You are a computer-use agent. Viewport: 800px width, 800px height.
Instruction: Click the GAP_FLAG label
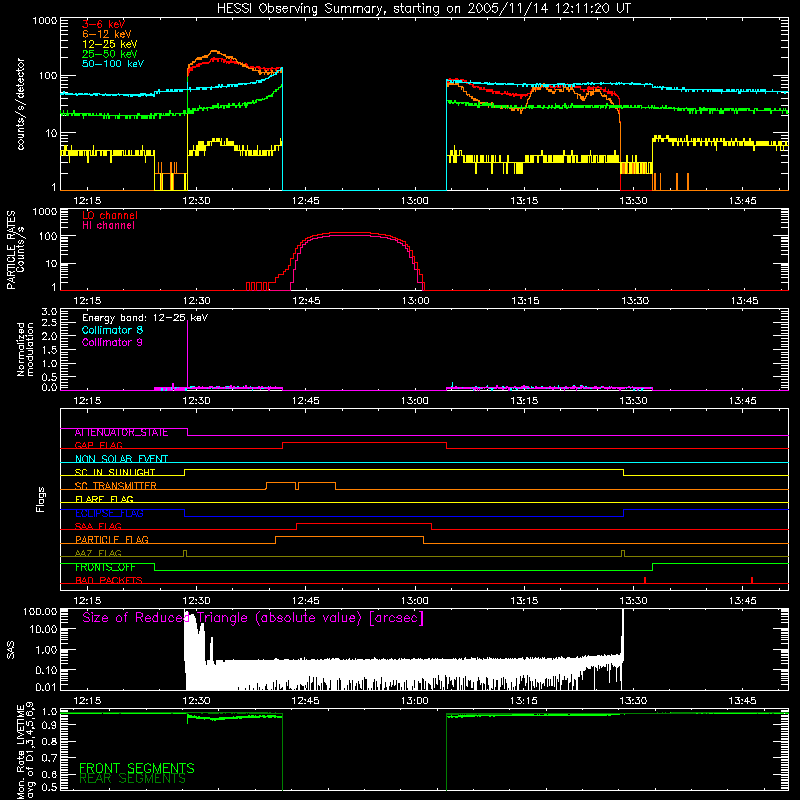(98, 445)
